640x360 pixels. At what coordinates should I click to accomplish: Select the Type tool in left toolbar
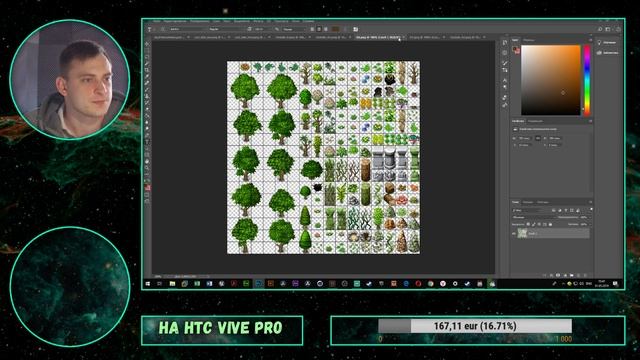point(148,142)
